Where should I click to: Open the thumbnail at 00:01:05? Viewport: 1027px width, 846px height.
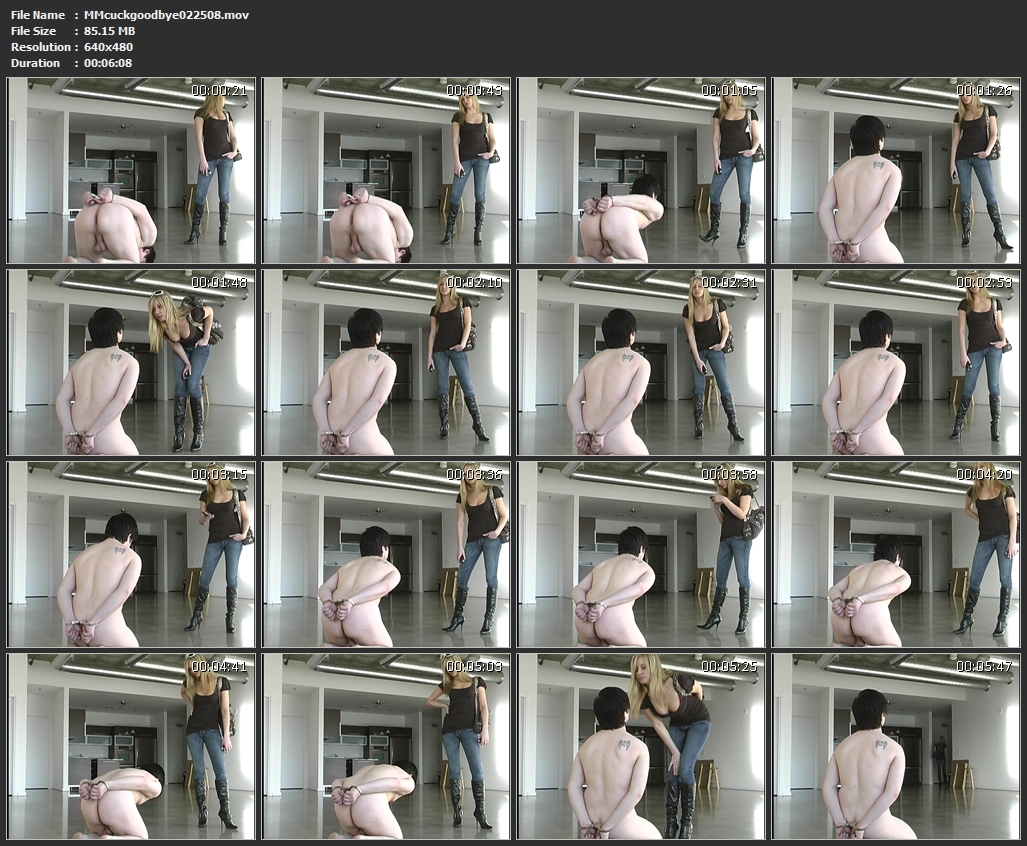tap(642, 171)
